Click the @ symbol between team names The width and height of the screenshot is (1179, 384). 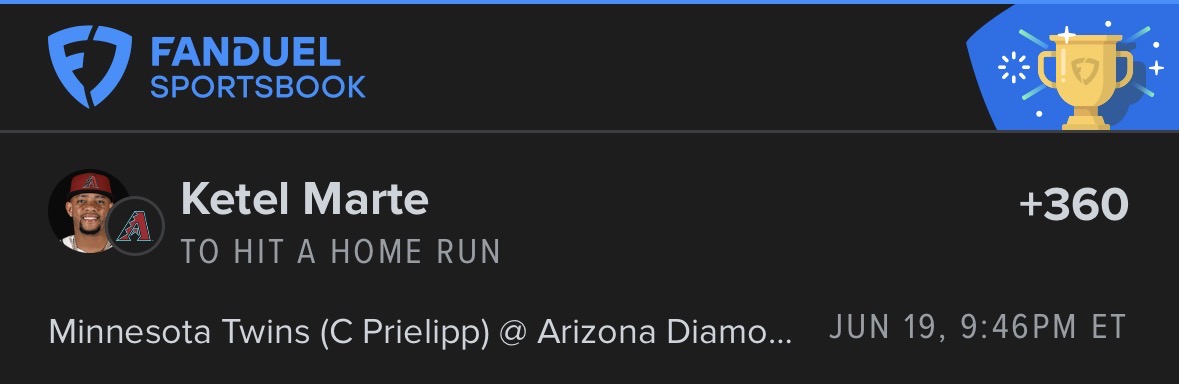(x=513, y=331)
